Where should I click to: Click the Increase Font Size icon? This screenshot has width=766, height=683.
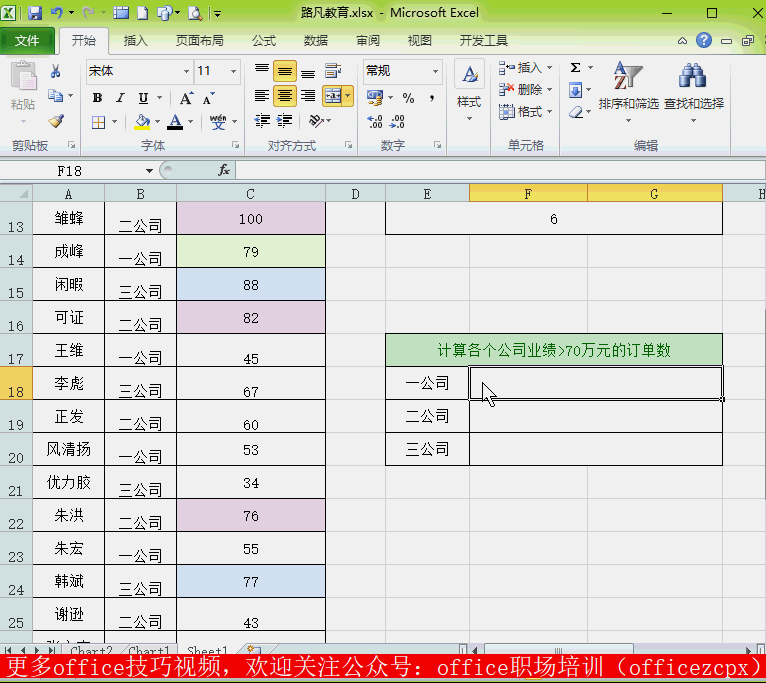186,98
